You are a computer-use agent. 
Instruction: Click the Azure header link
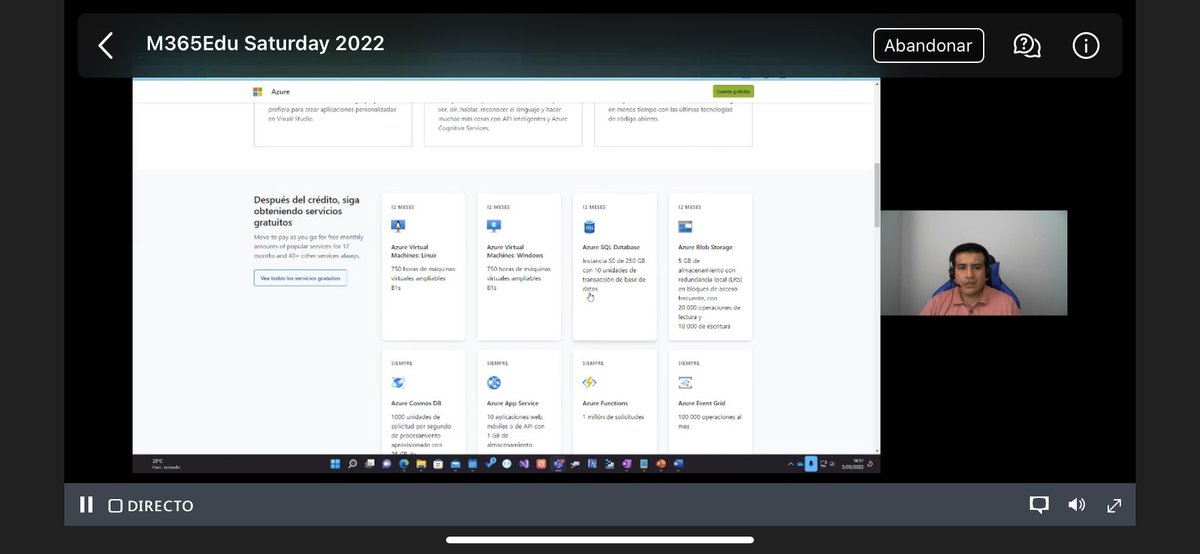click(x=280, y=91)
